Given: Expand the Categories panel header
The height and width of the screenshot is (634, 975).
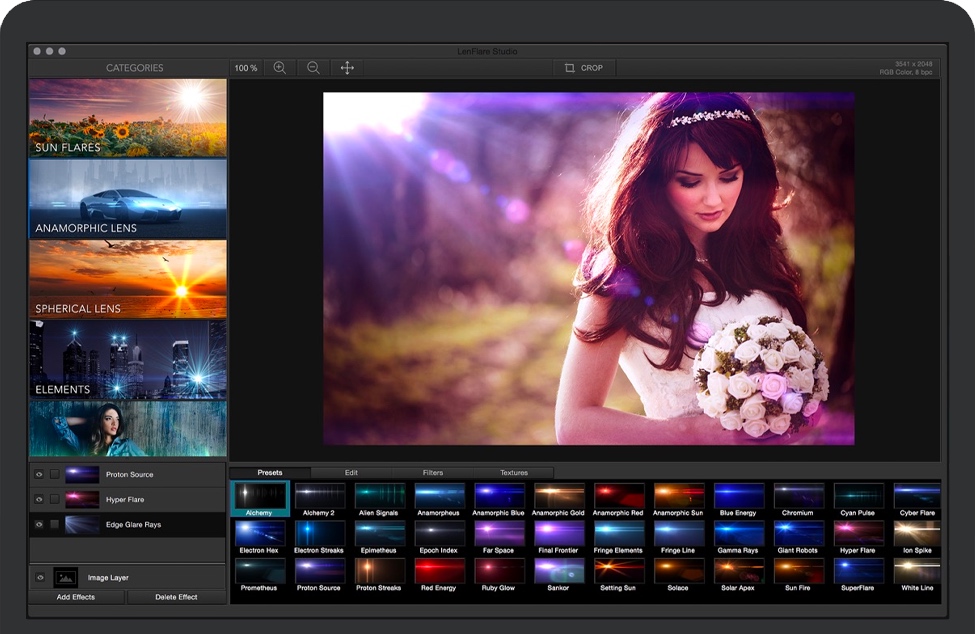Looking at the screenshot, I should click(x=135, y=67).
